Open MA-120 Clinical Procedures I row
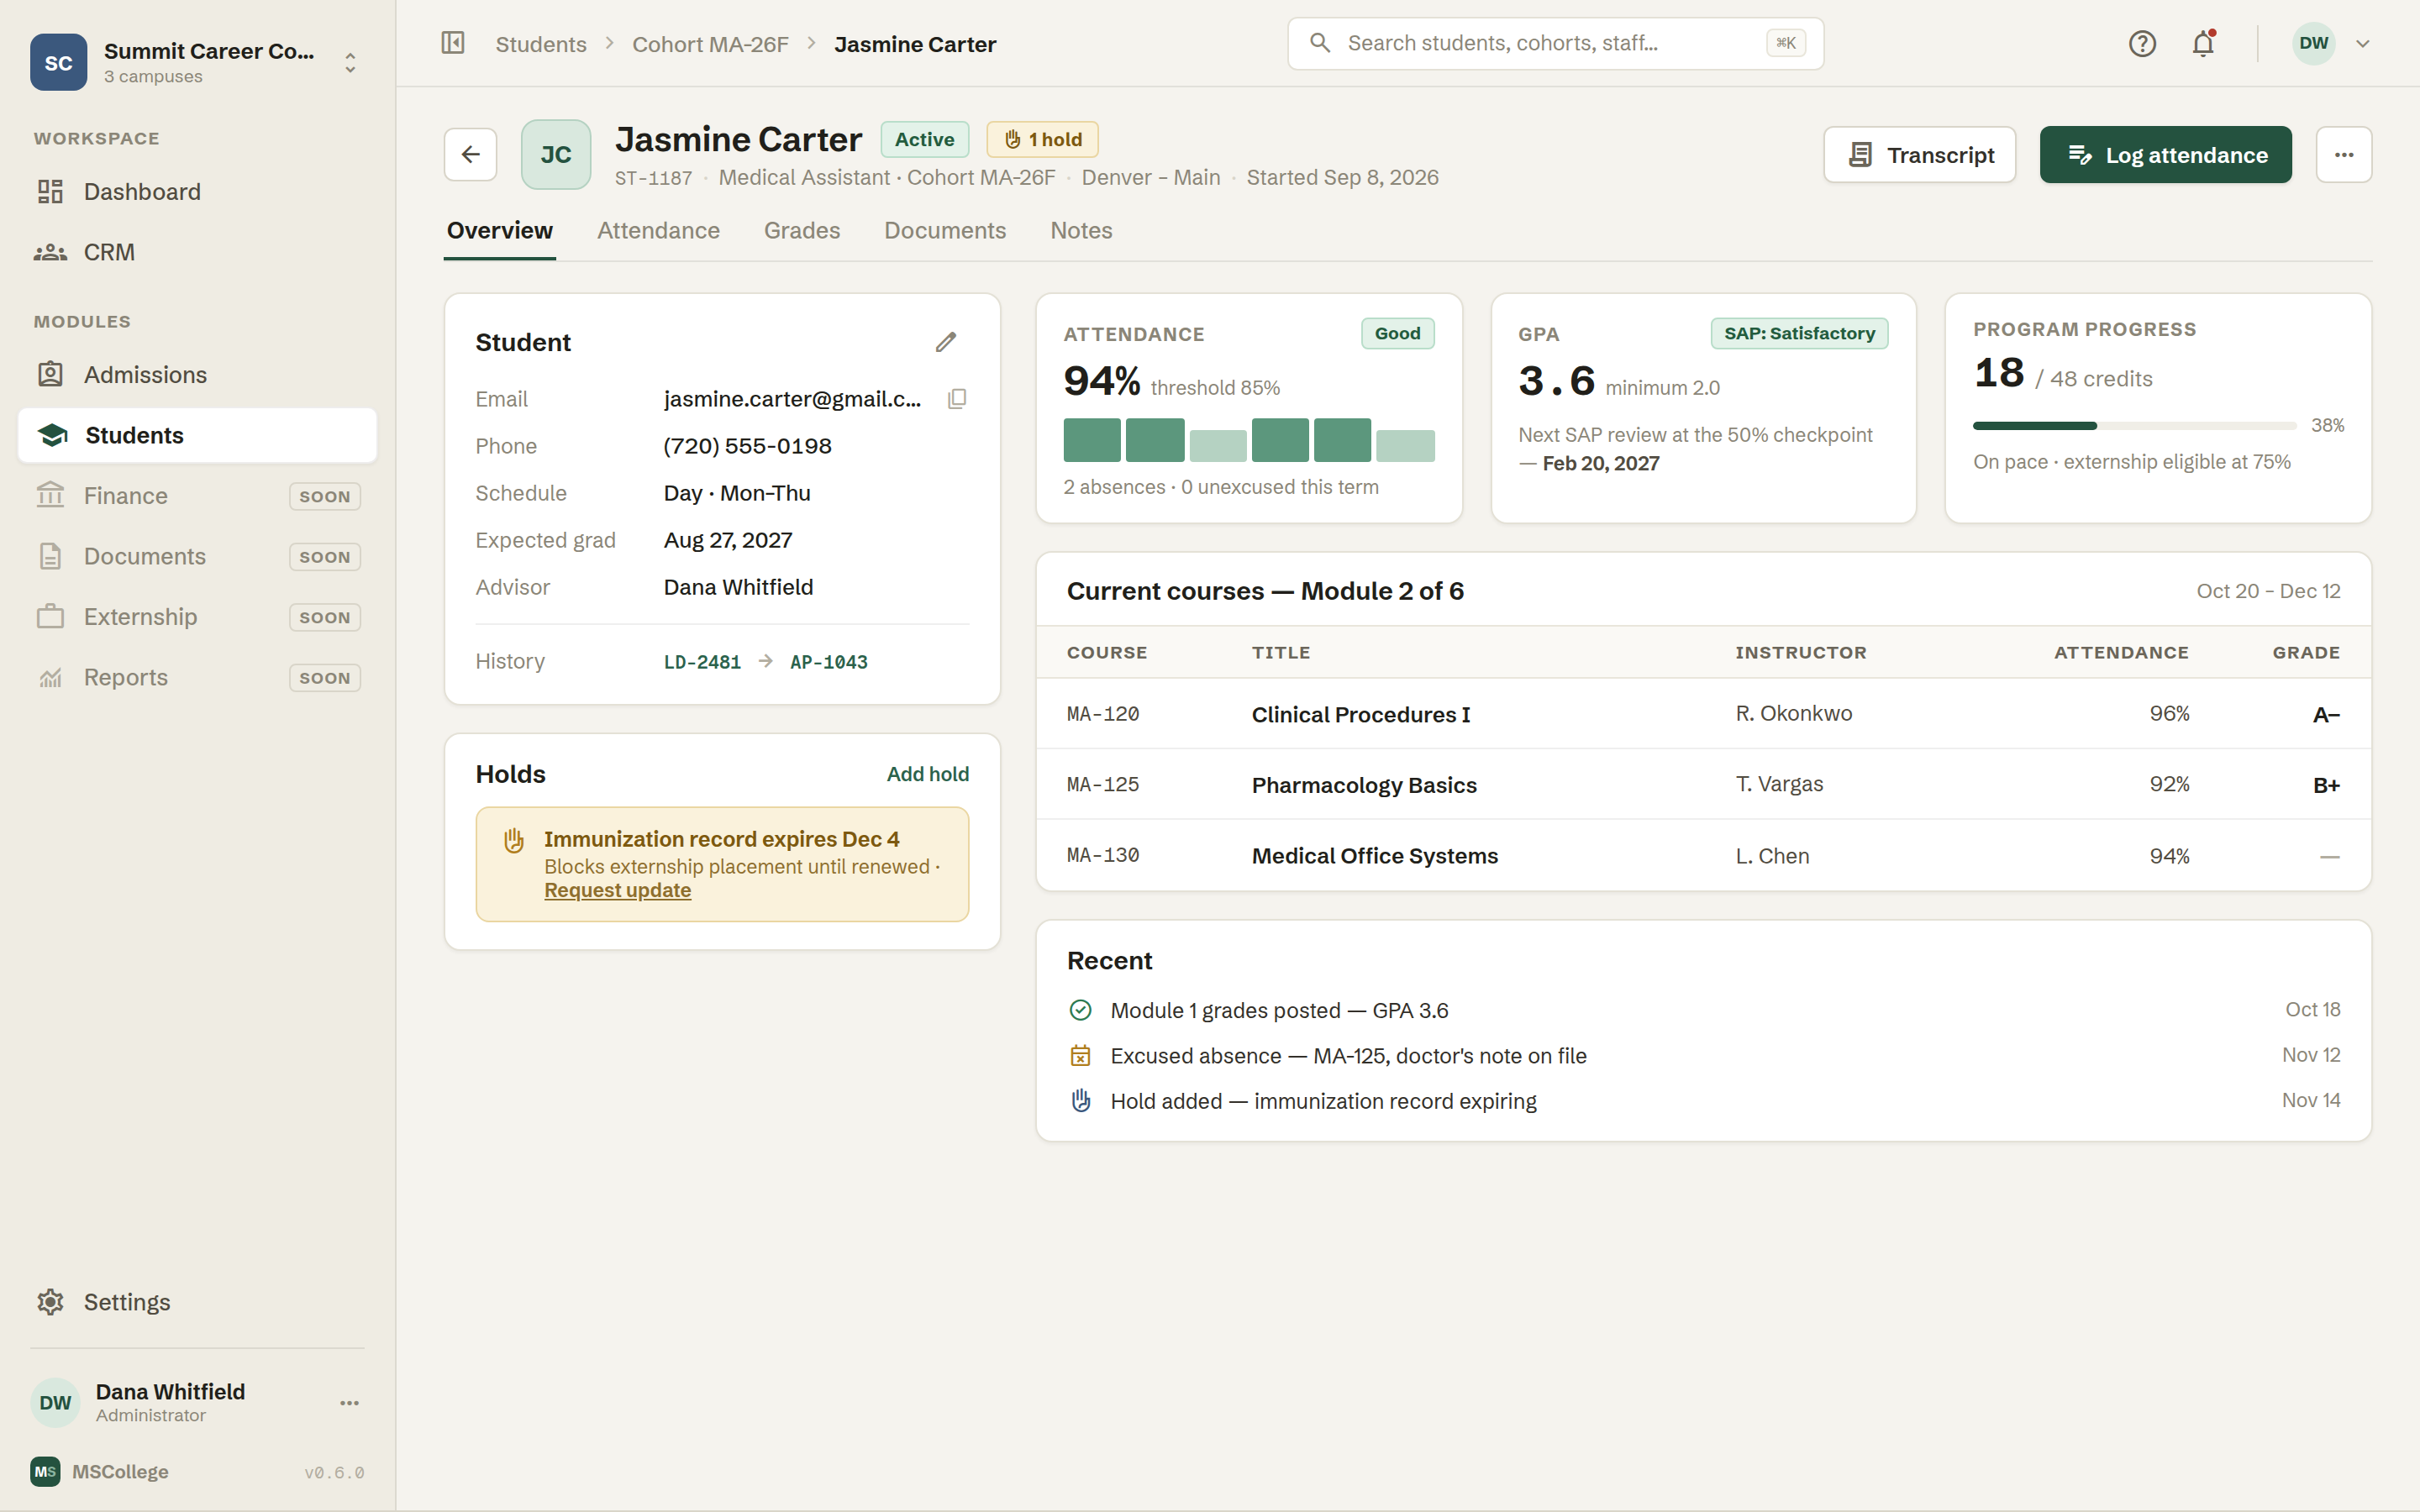2420x1512 pixels. pos(1703,714)
